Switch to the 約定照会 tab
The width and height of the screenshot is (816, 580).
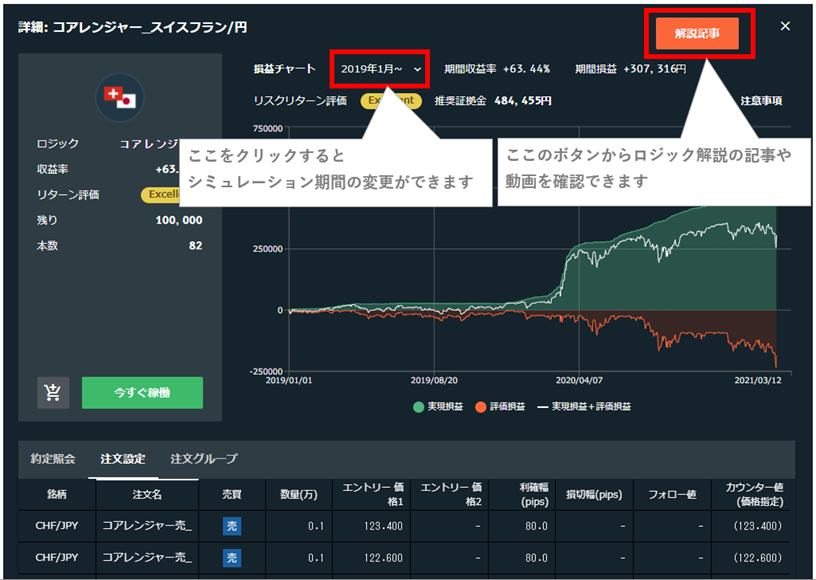53,459
